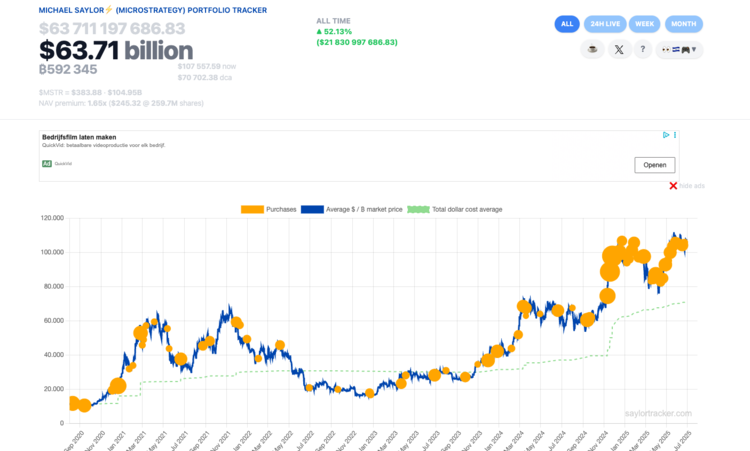Select the ALL time range tab

(567, 24)
